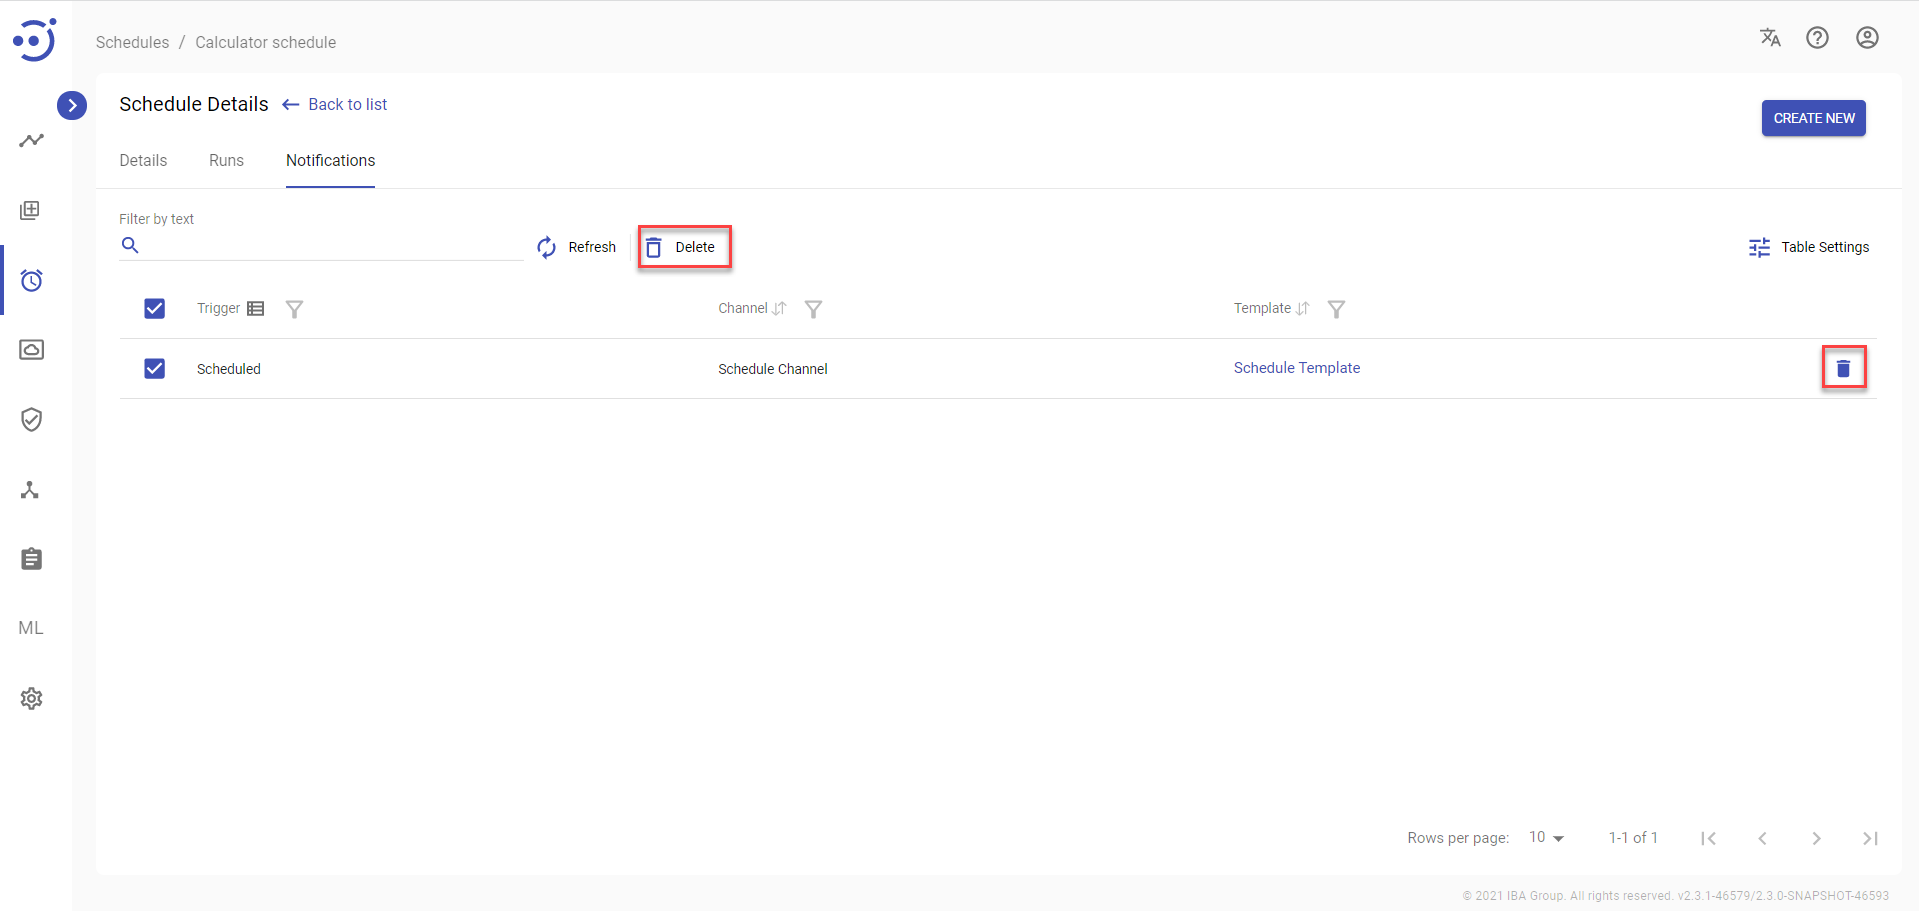The image size is (1919, 911).
Task: Click the Filter by text input field
Action: pyautogui.click(x=330, y=246)
